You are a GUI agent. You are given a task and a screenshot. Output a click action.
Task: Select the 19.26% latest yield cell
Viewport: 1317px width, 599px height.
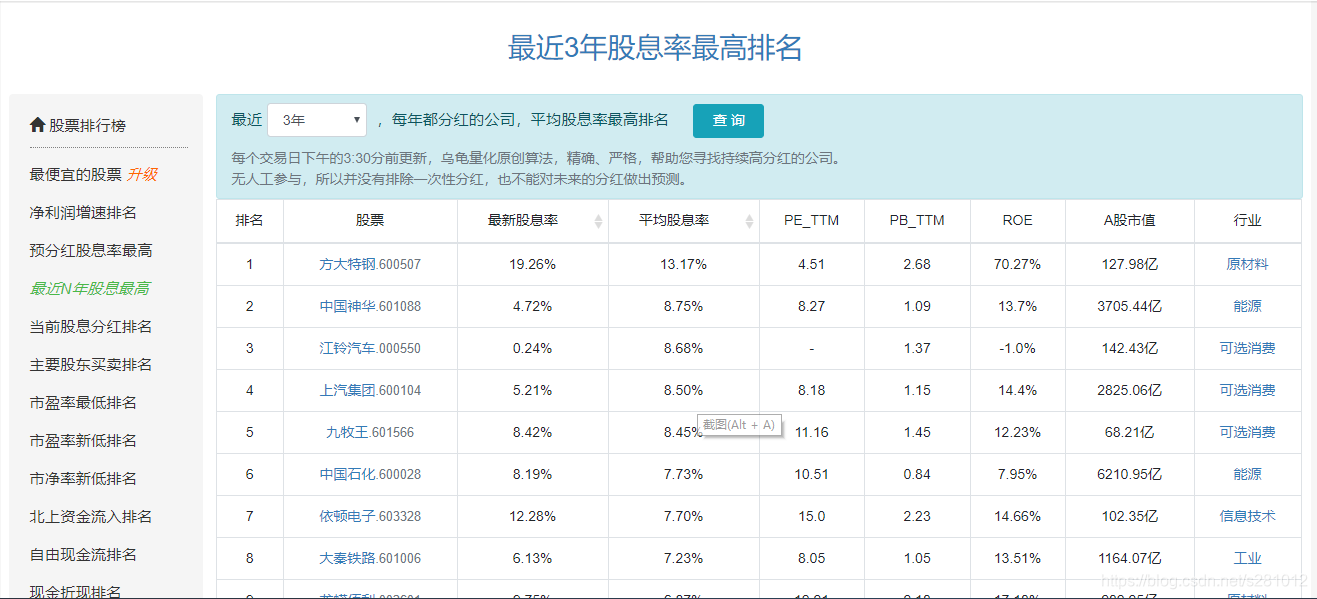[532, 264]
